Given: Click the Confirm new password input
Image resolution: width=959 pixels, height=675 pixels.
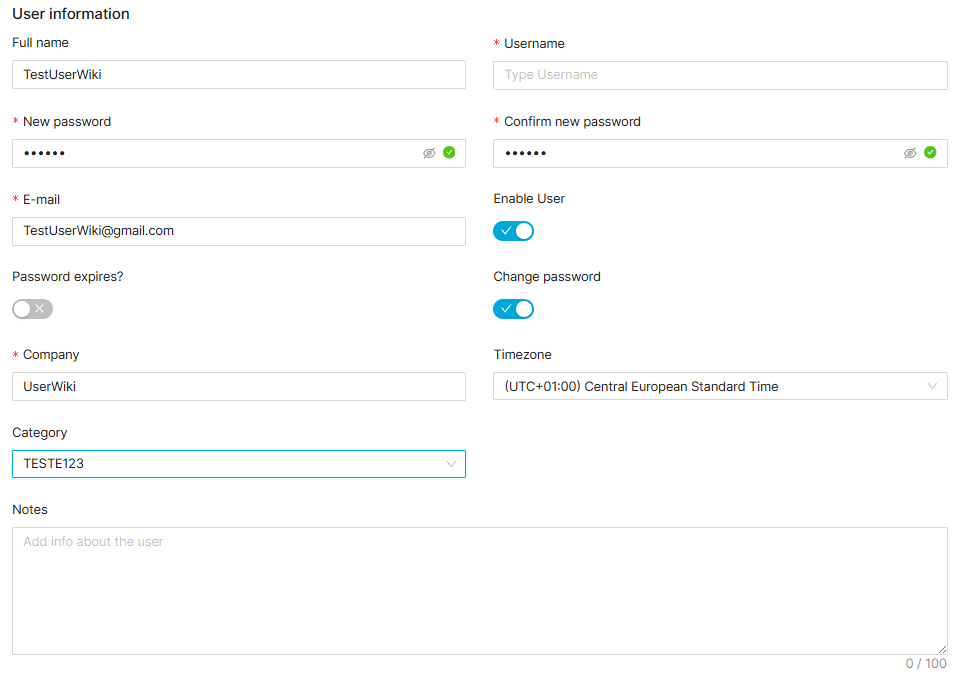Looking at the screenshot, I should coord(700,153).
